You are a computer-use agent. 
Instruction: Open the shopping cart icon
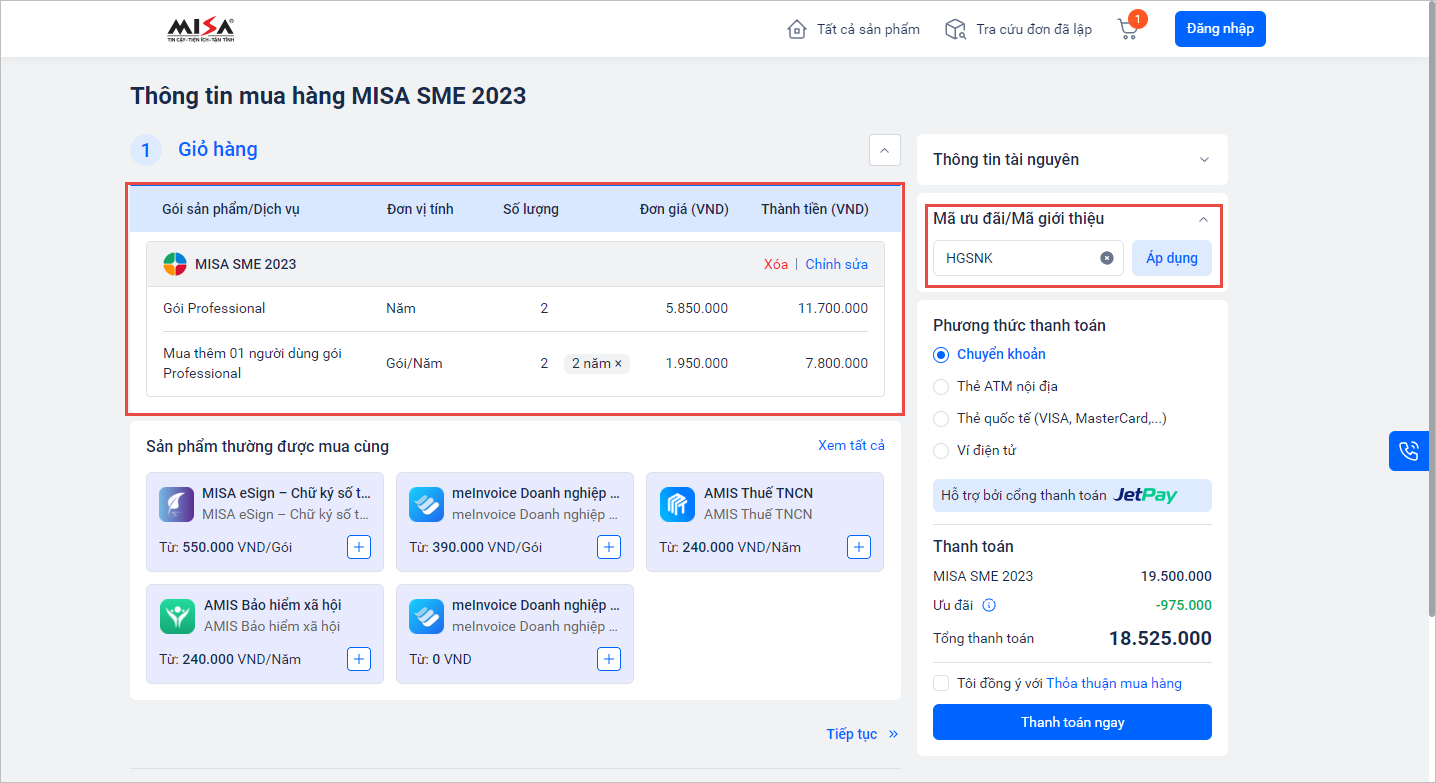1128,29
